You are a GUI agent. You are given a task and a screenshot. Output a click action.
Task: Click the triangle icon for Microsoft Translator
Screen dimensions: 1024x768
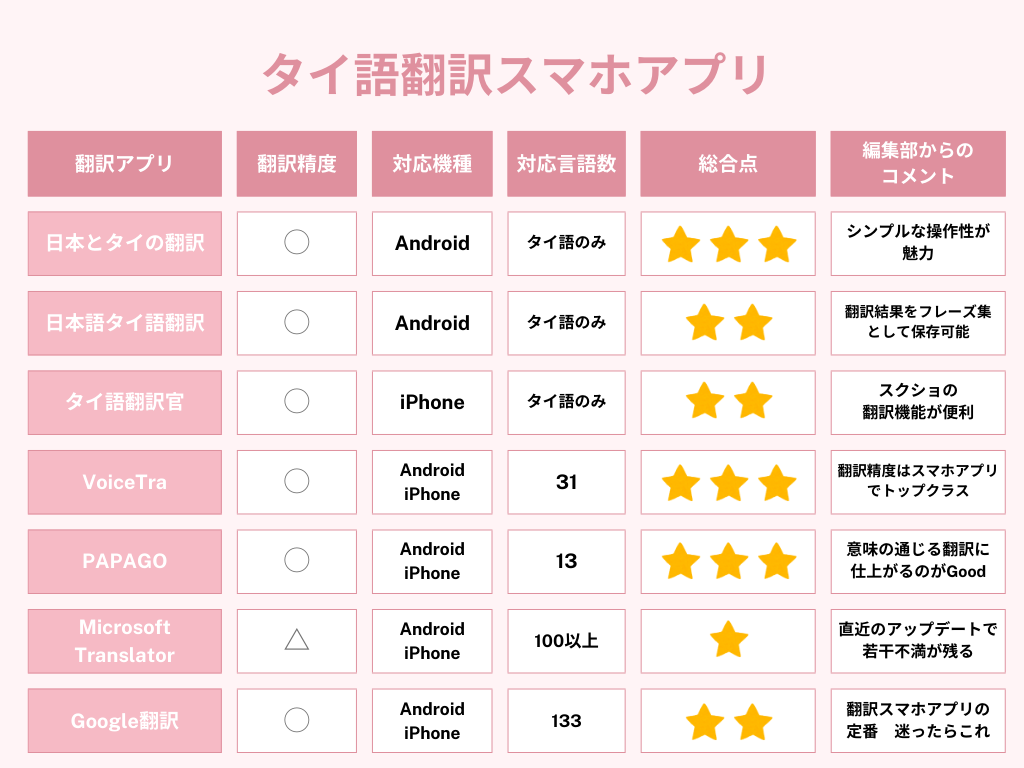click(x=297, y=640)
